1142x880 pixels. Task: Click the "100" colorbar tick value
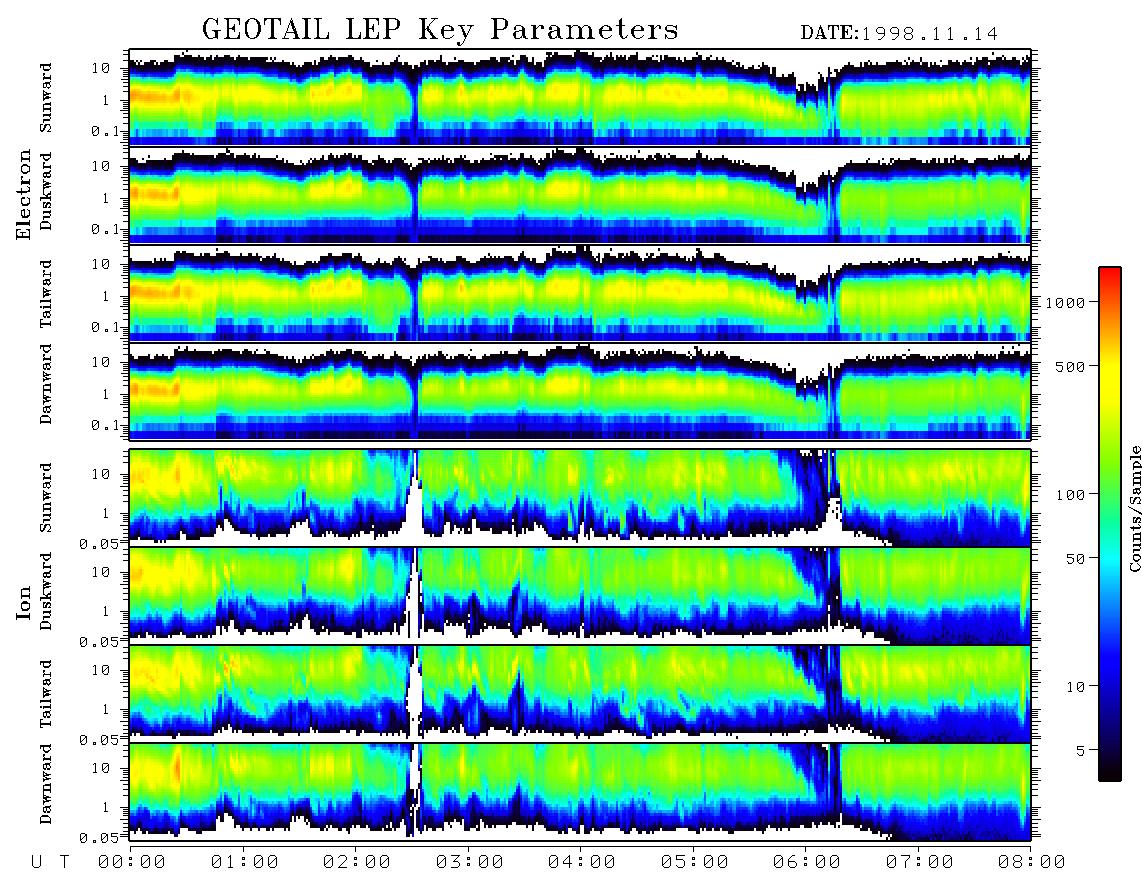point(1071,495)
